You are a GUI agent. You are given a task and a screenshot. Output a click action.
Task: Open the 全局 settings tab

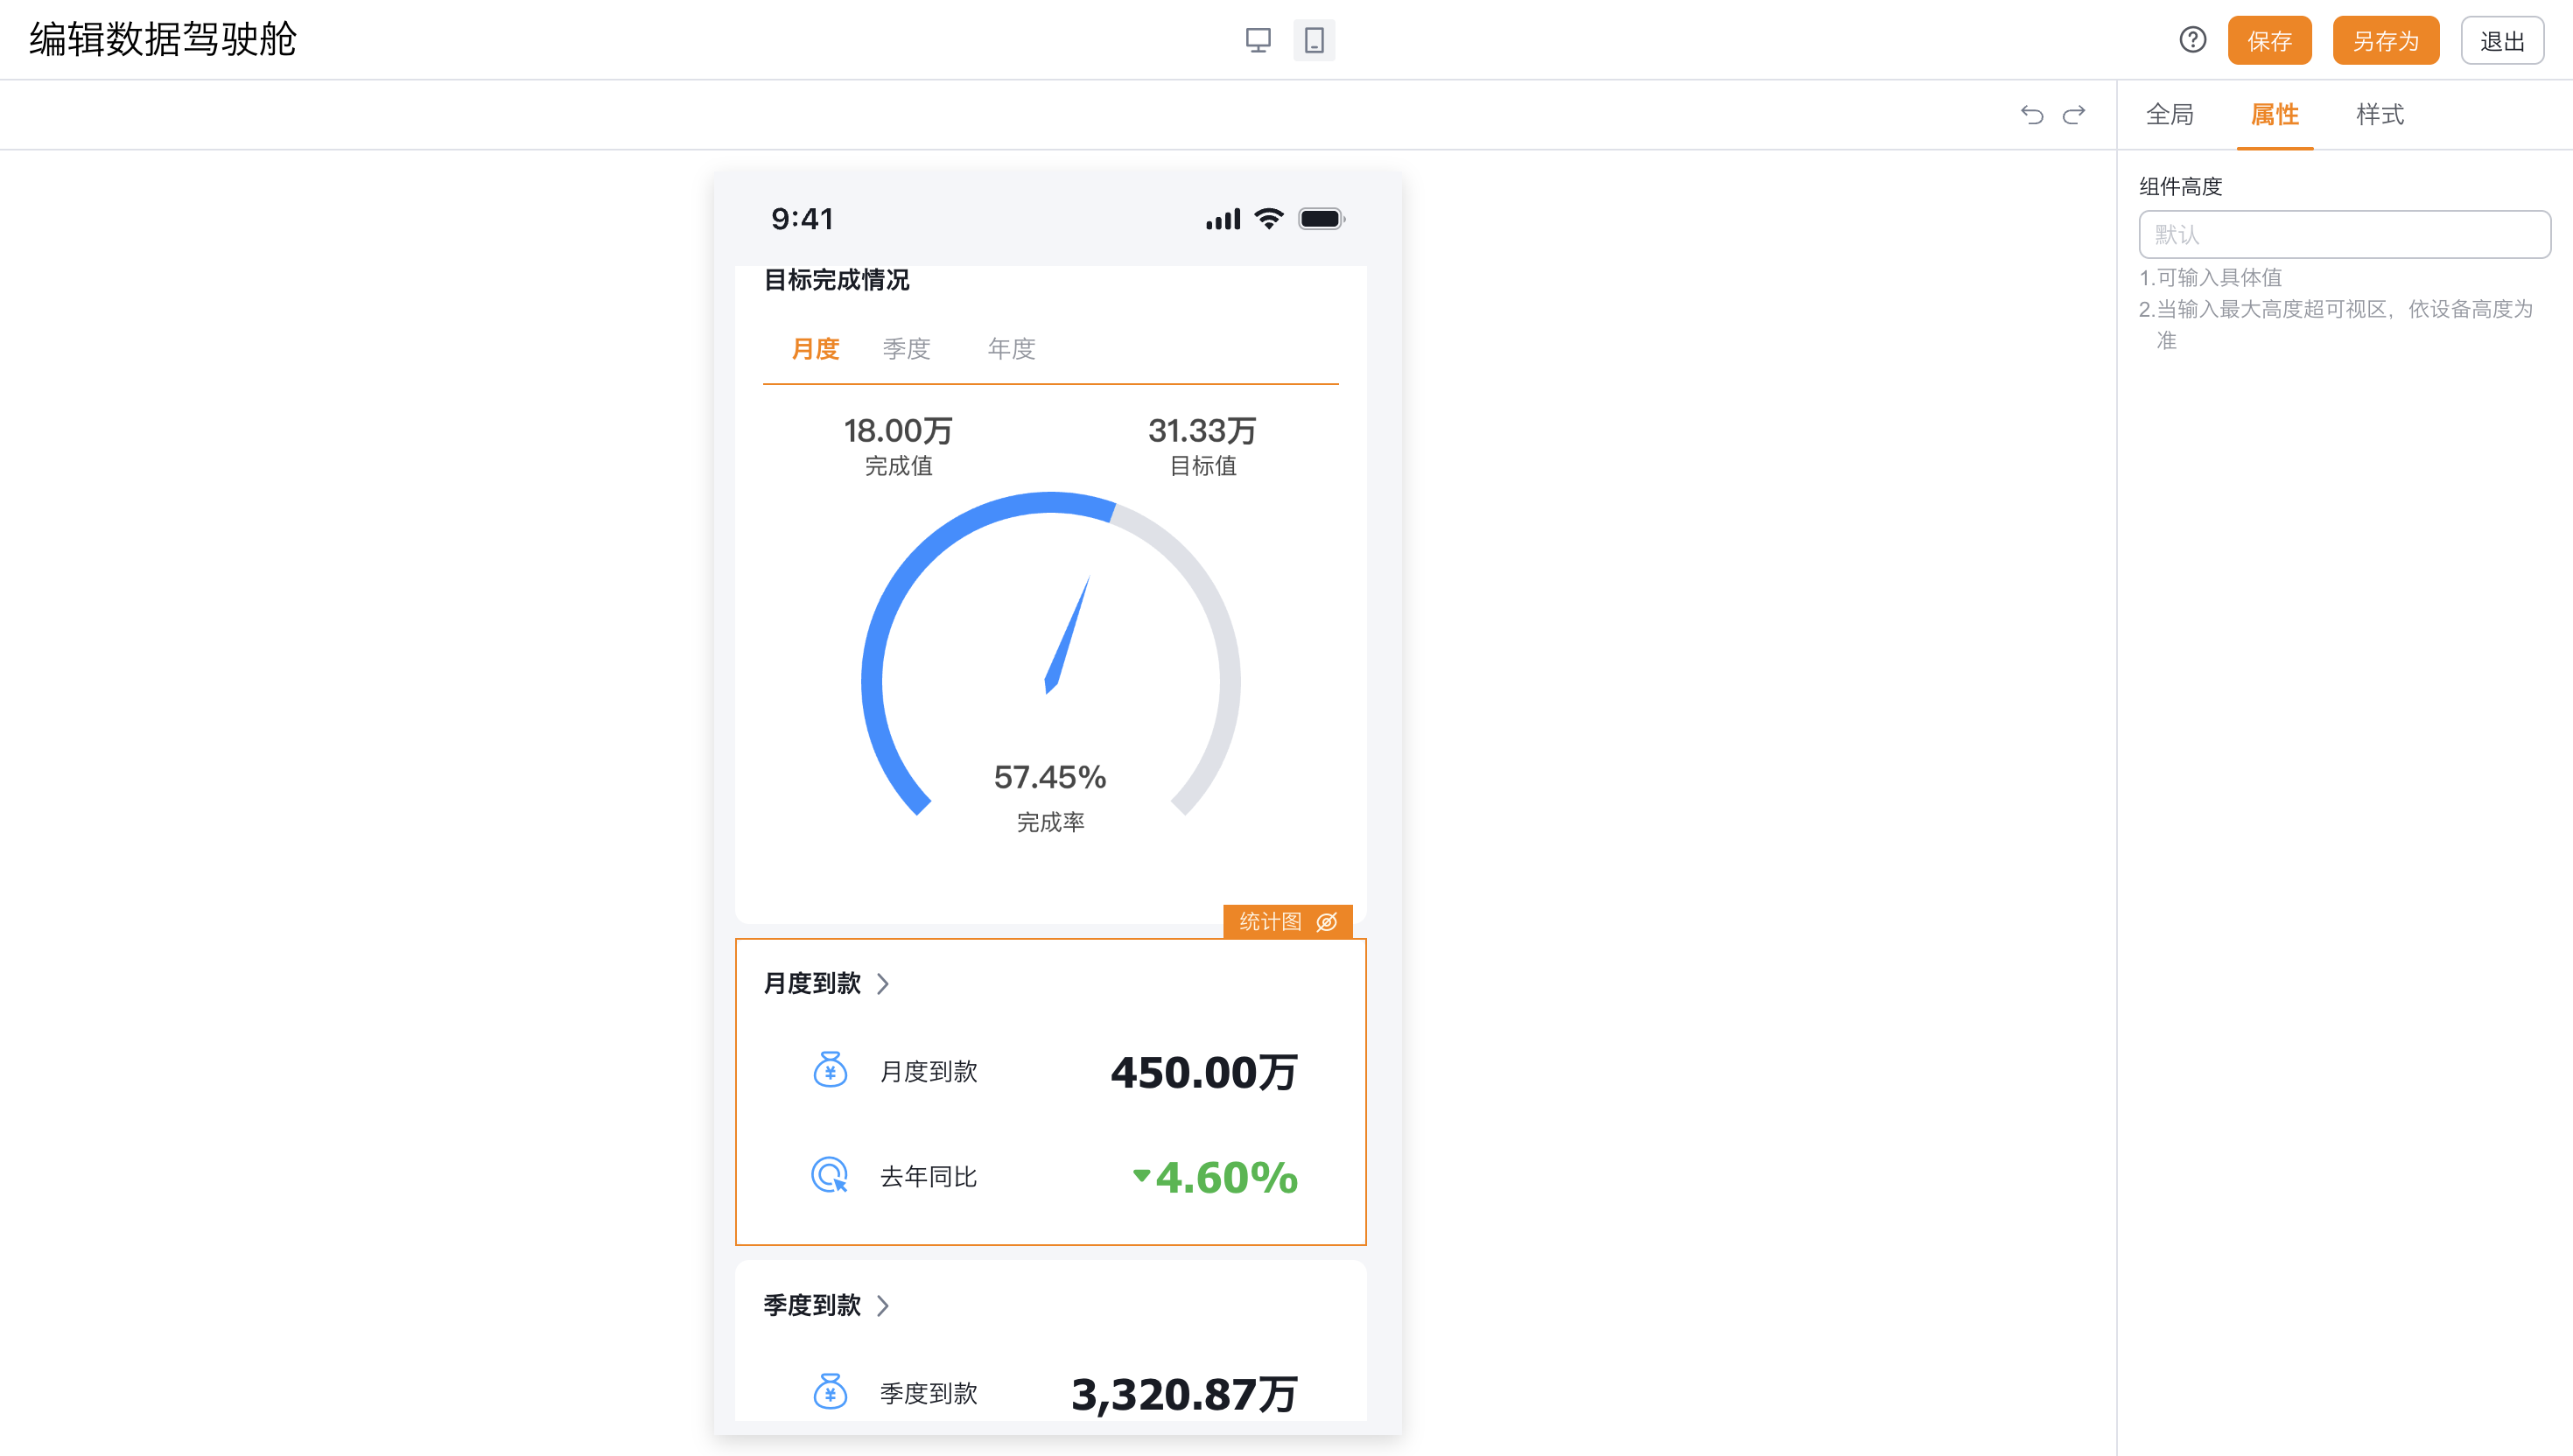2170,115
